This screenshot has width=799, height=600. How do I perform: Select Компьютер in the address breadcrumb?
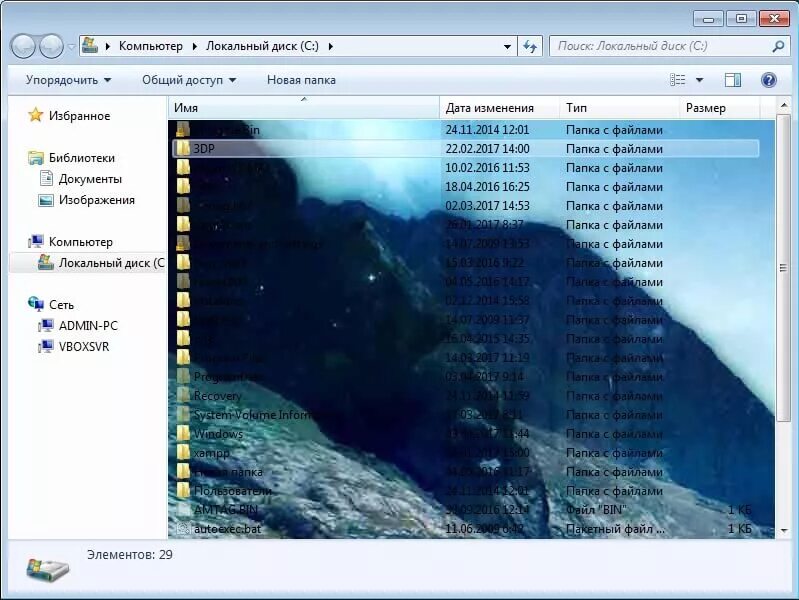coord(151,46)
